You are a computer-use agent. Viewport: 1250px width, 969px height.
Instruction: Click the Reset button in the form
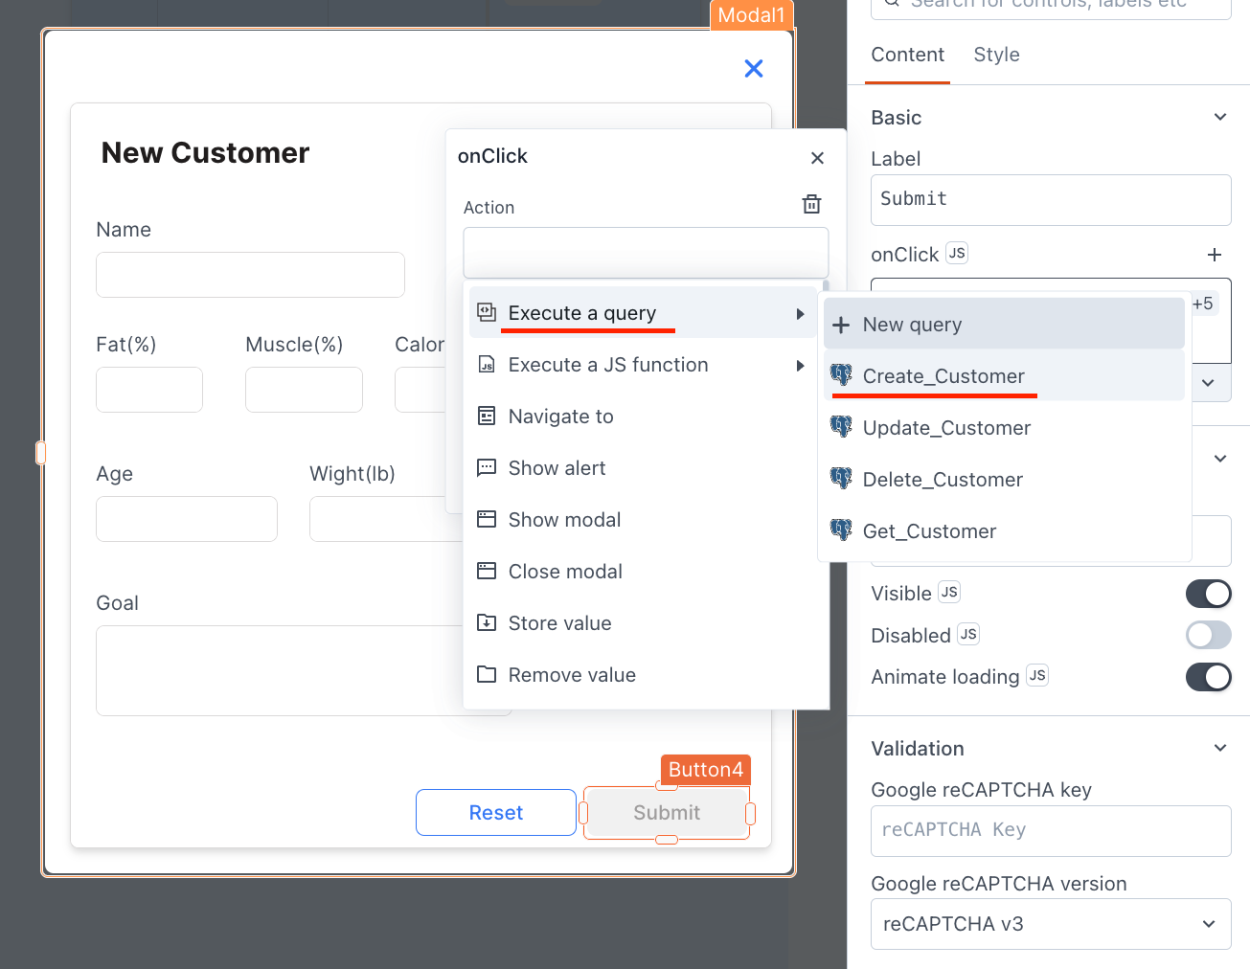(x=496, y=813)
